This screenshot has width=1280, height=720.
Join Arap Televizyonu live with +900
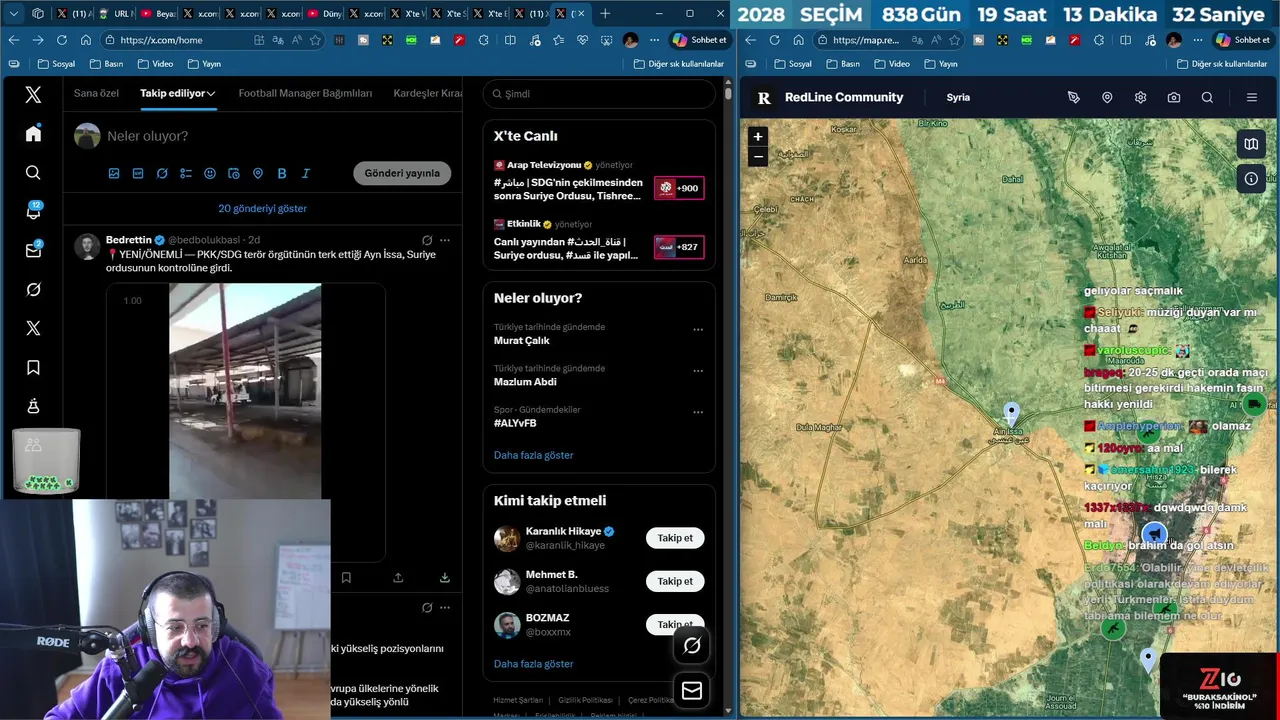679,188
